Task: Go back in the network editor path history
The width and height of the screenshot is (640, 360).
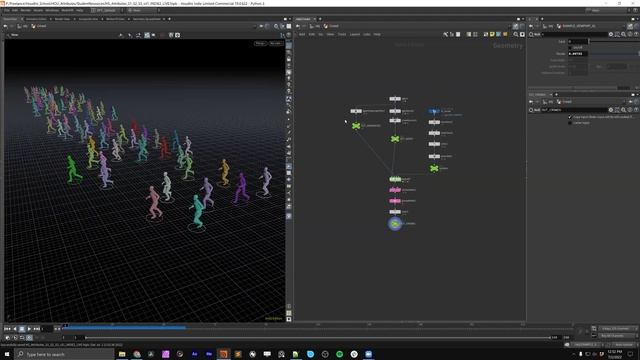Action: coord(298,26)
